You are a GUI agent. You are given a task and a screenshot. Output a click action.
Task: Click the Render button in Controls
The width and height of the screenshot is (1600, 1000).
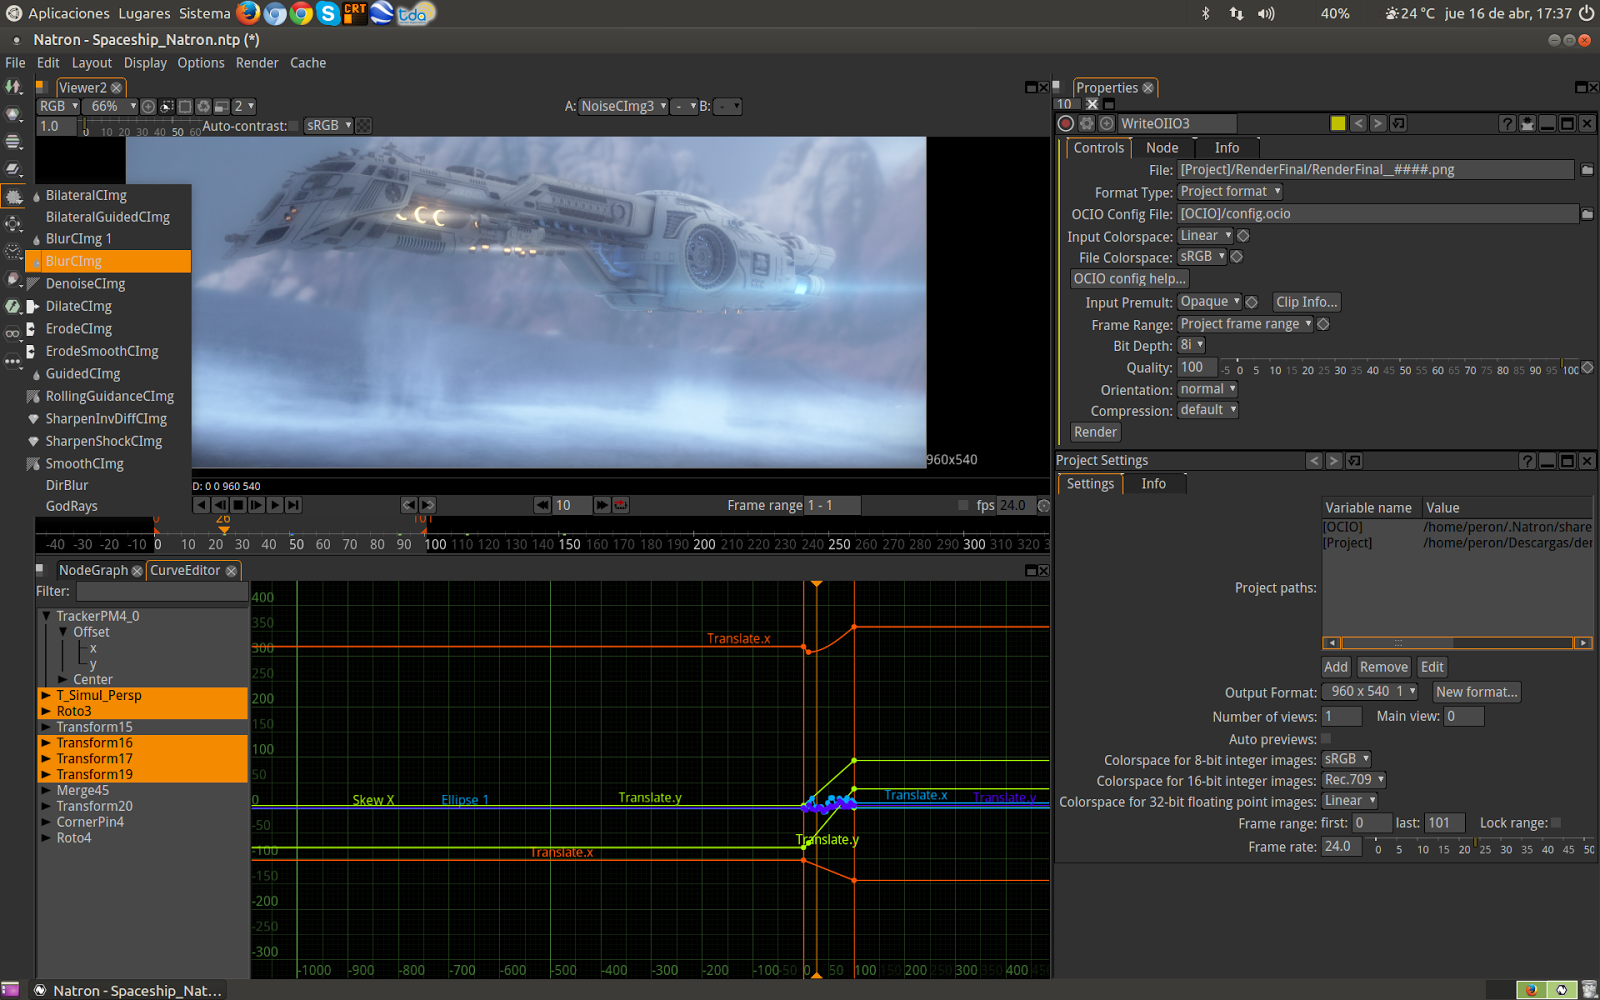pyautogui.click(x=1095, y=432)
